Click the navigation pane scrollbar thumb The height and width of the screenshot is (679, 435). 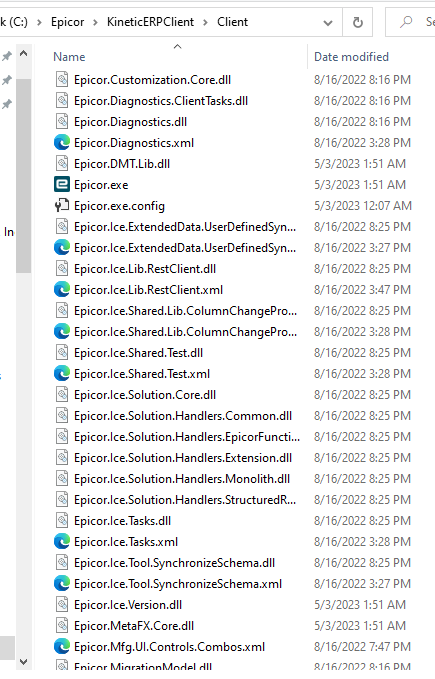pyautogui.click(x=24, y=175)
